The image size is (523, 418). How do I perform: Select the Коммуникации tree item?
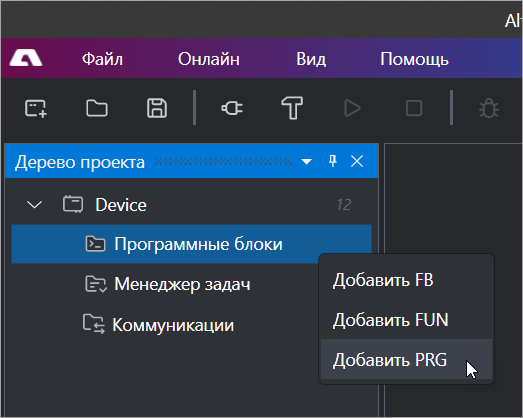click(x=173, y=325)
